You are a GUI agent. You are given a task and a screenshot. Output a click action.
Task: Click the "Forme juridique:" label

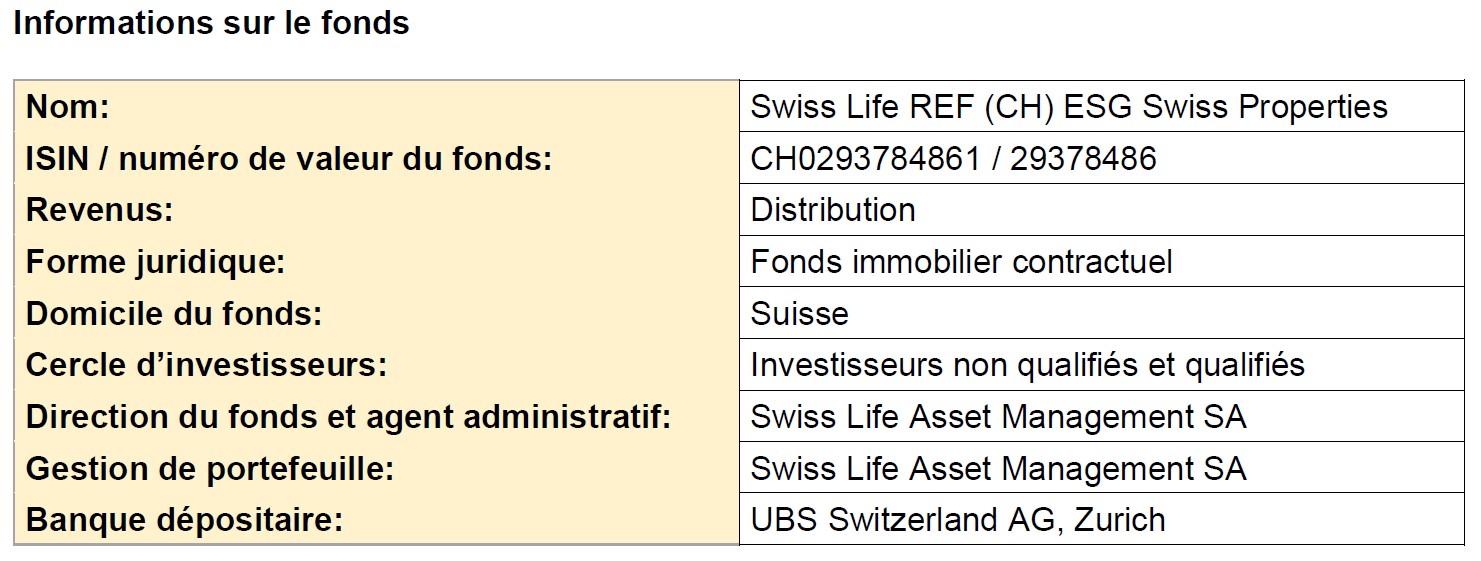point(156,262)
